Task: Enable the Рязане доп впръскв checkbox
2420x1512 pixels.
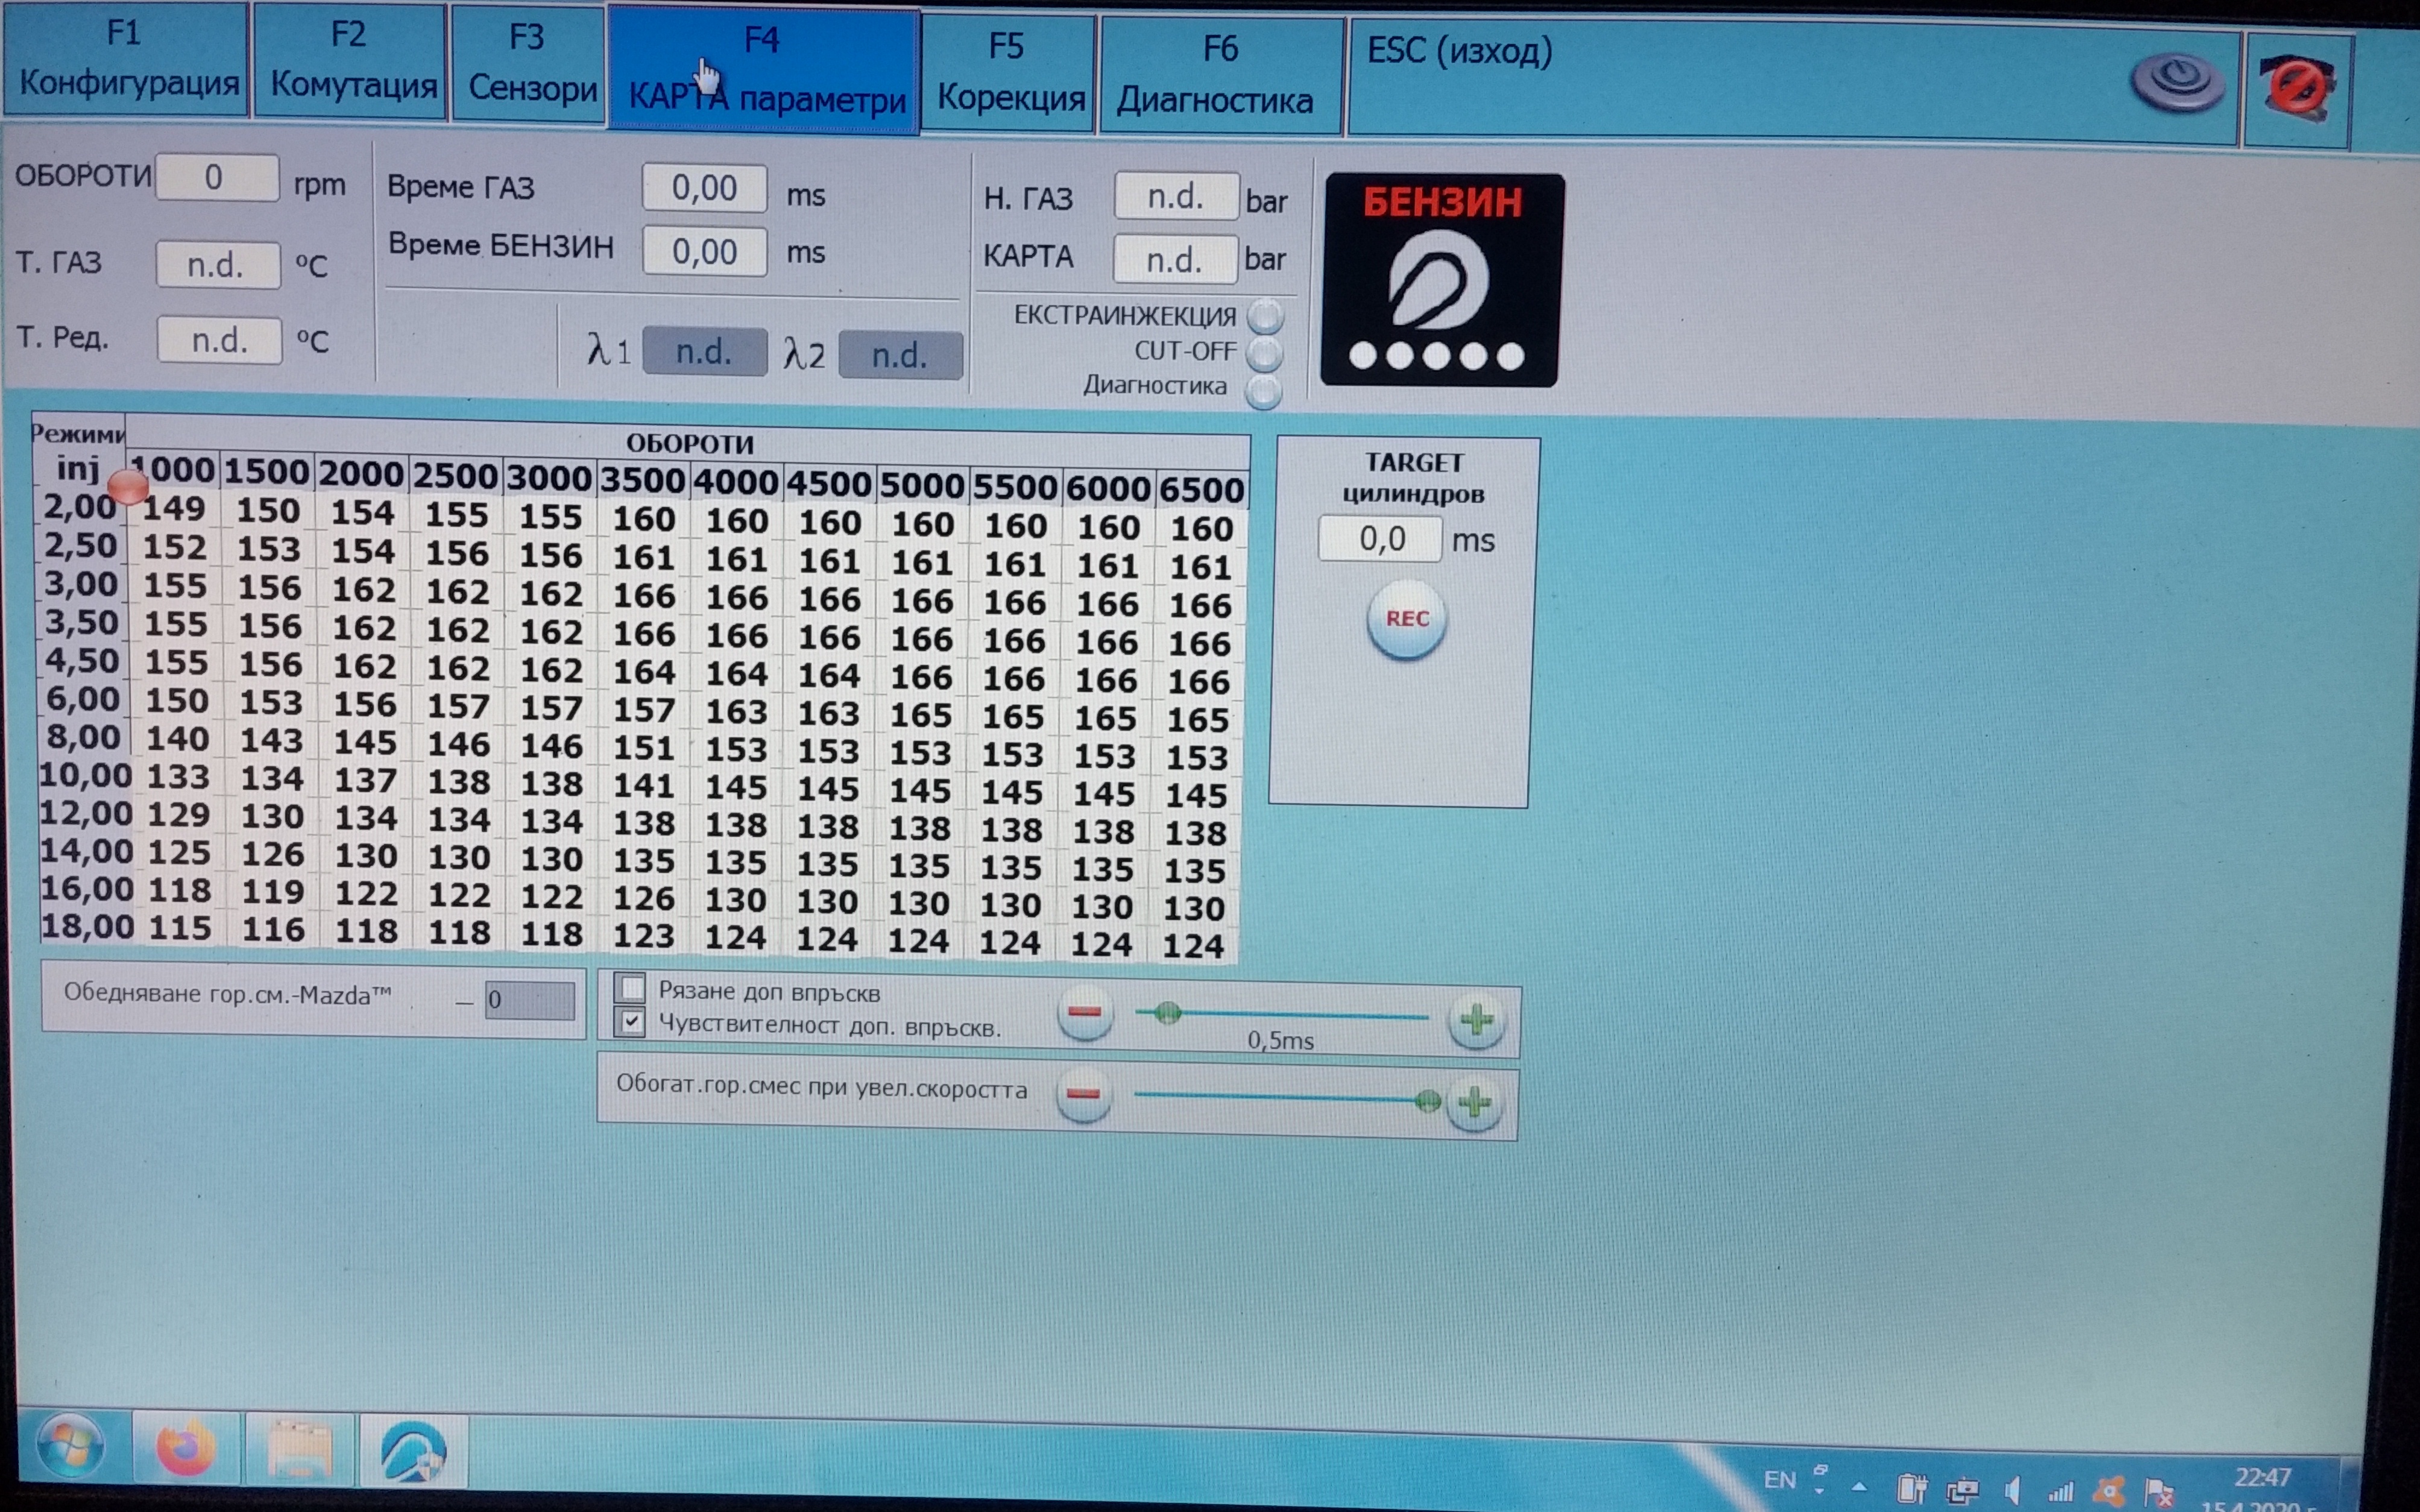Action: point(631,988)
